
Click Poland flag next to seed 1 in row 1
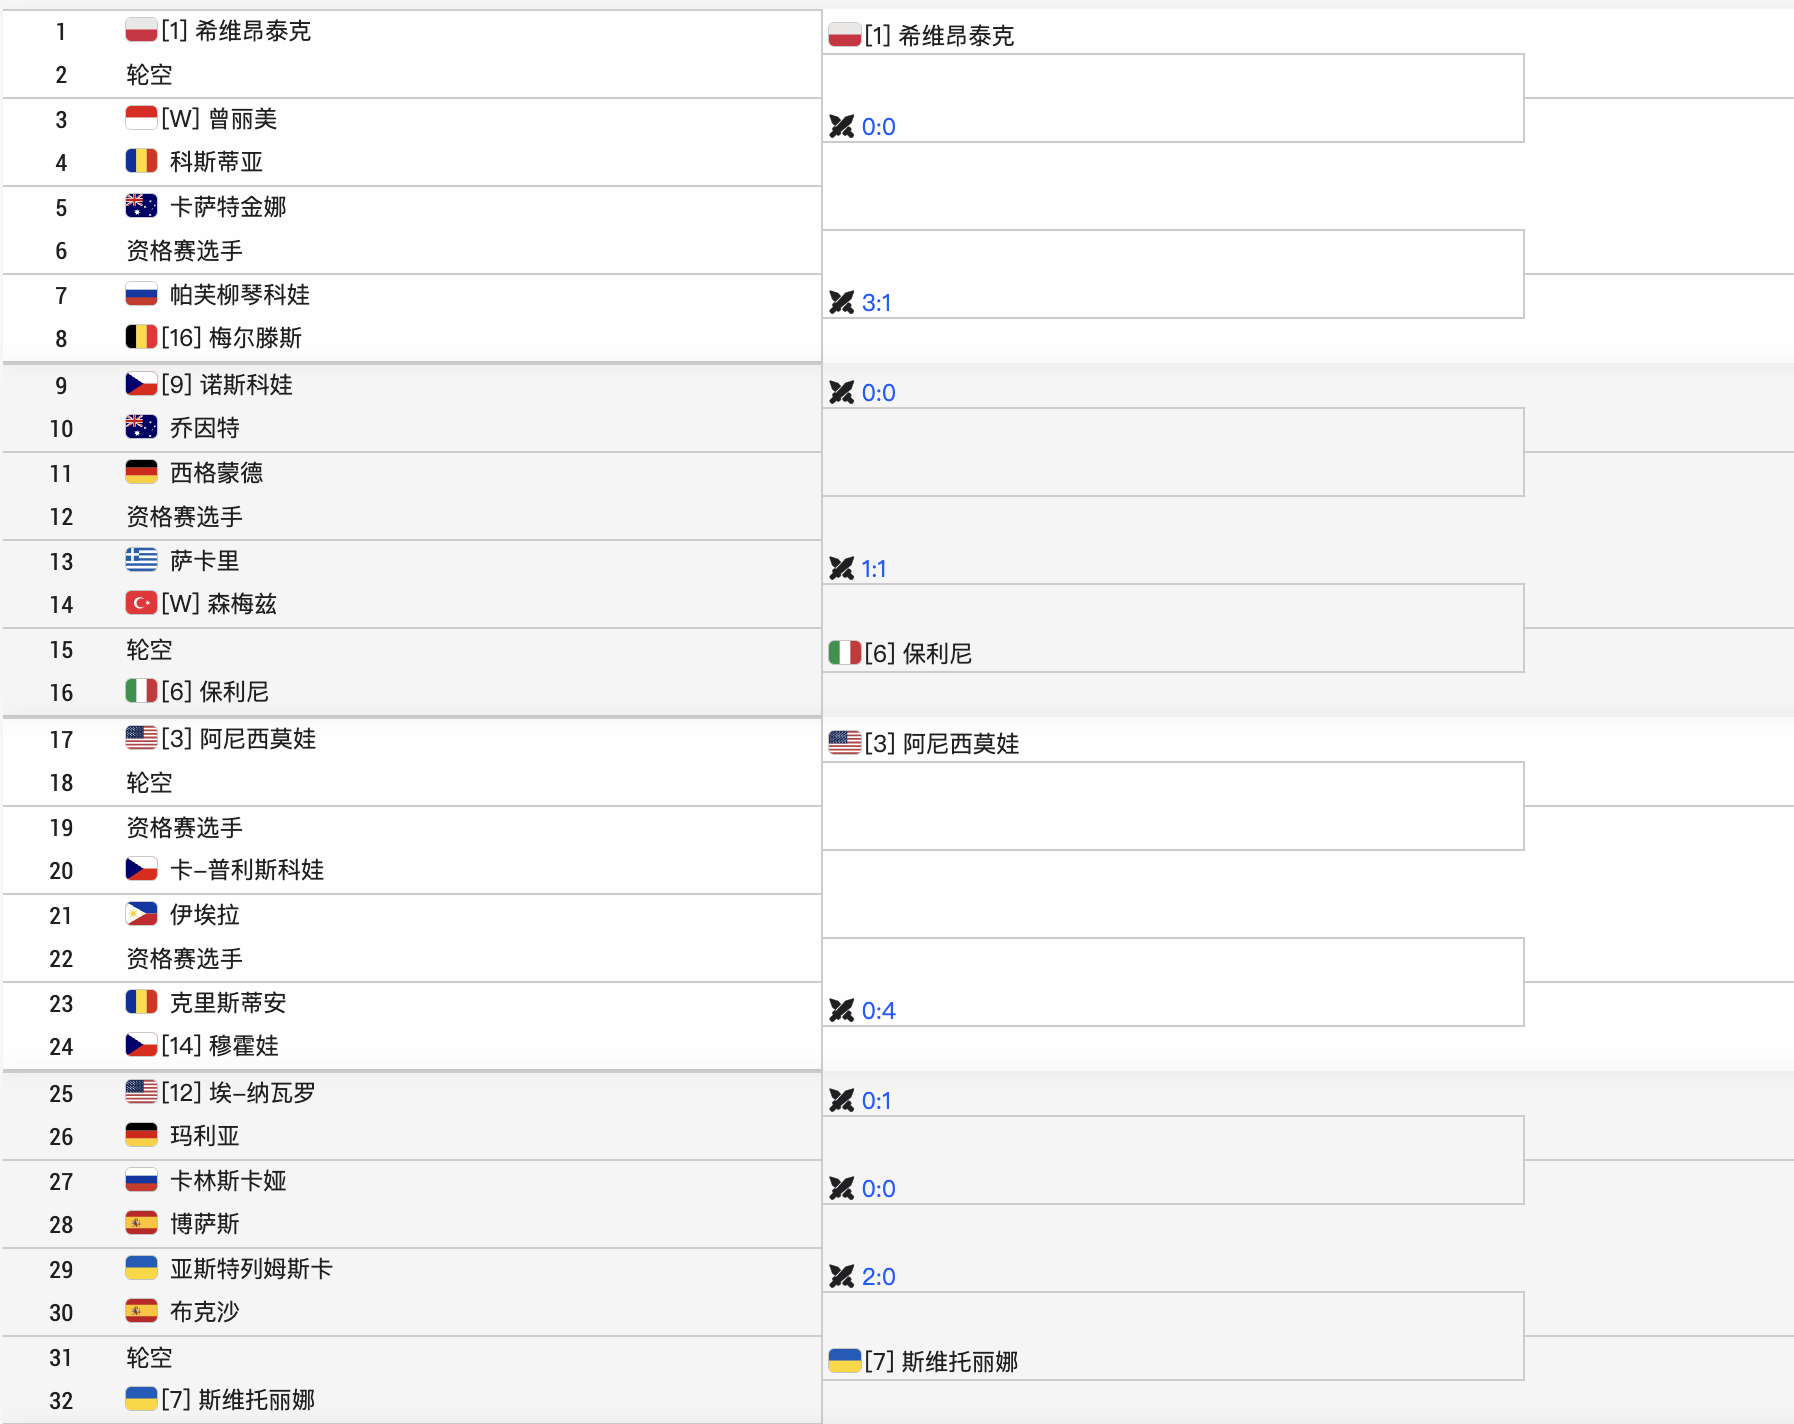point(141,30)
